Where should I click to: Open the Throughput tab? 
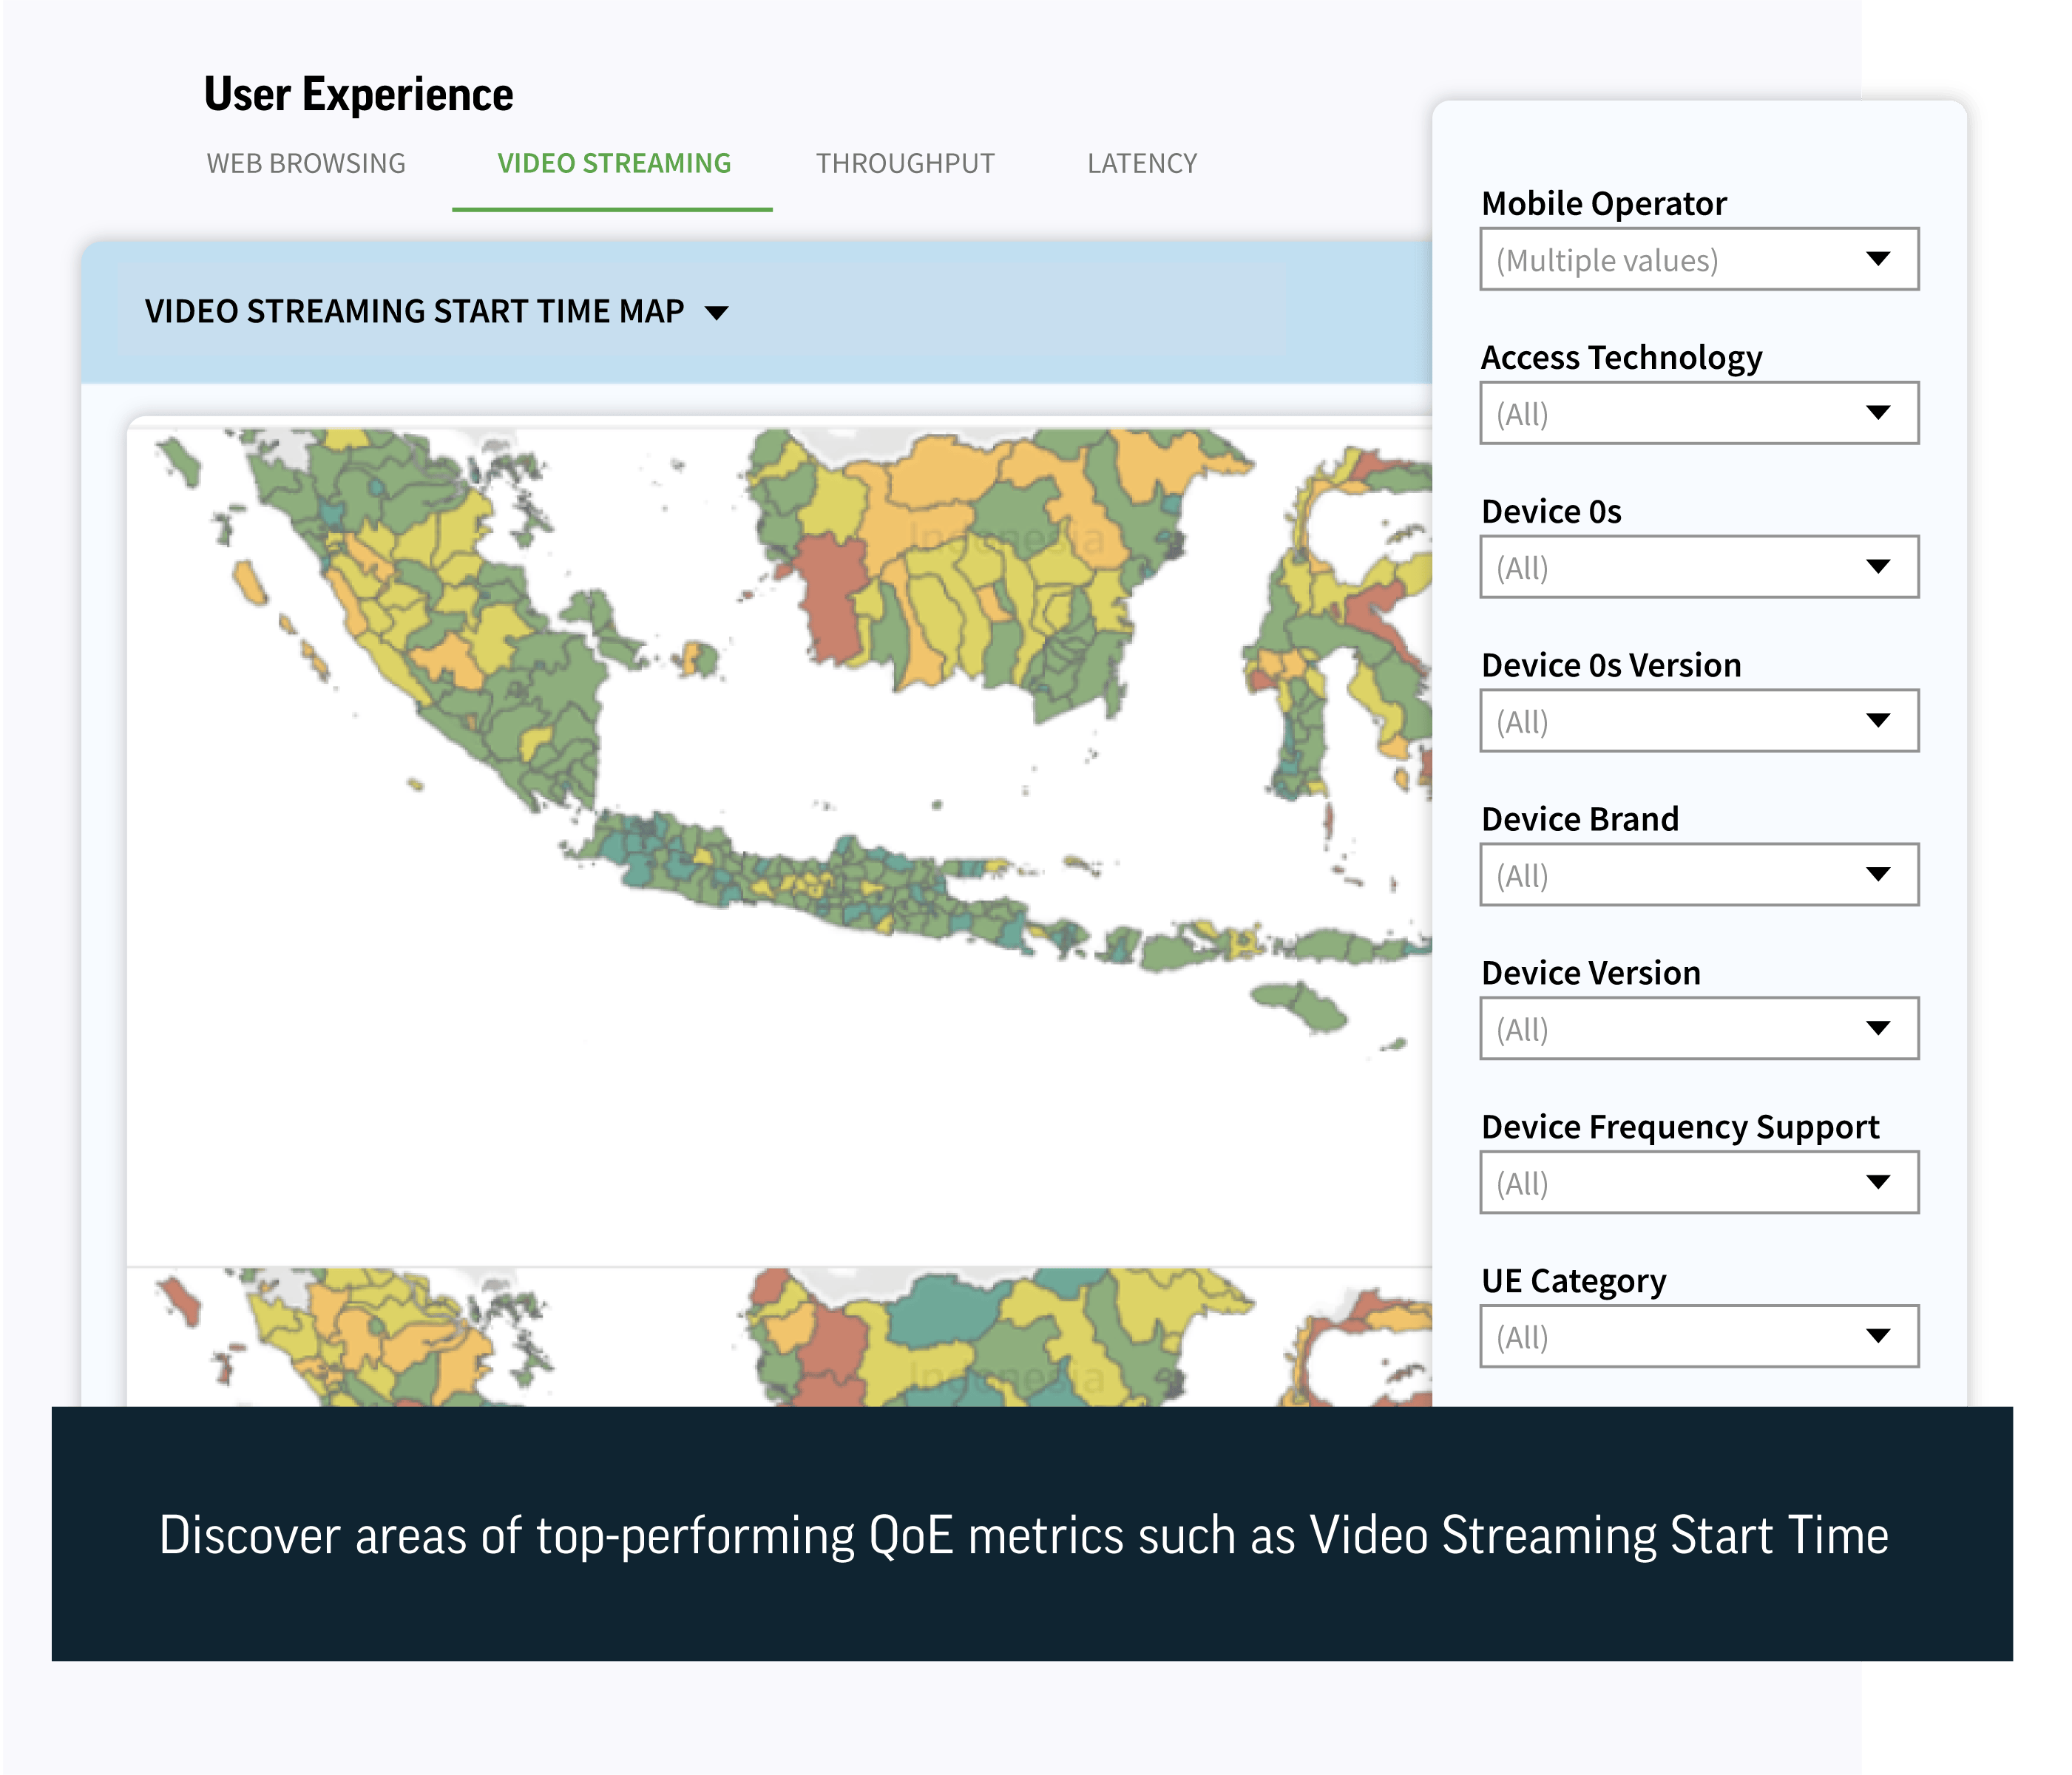[905, 162]
